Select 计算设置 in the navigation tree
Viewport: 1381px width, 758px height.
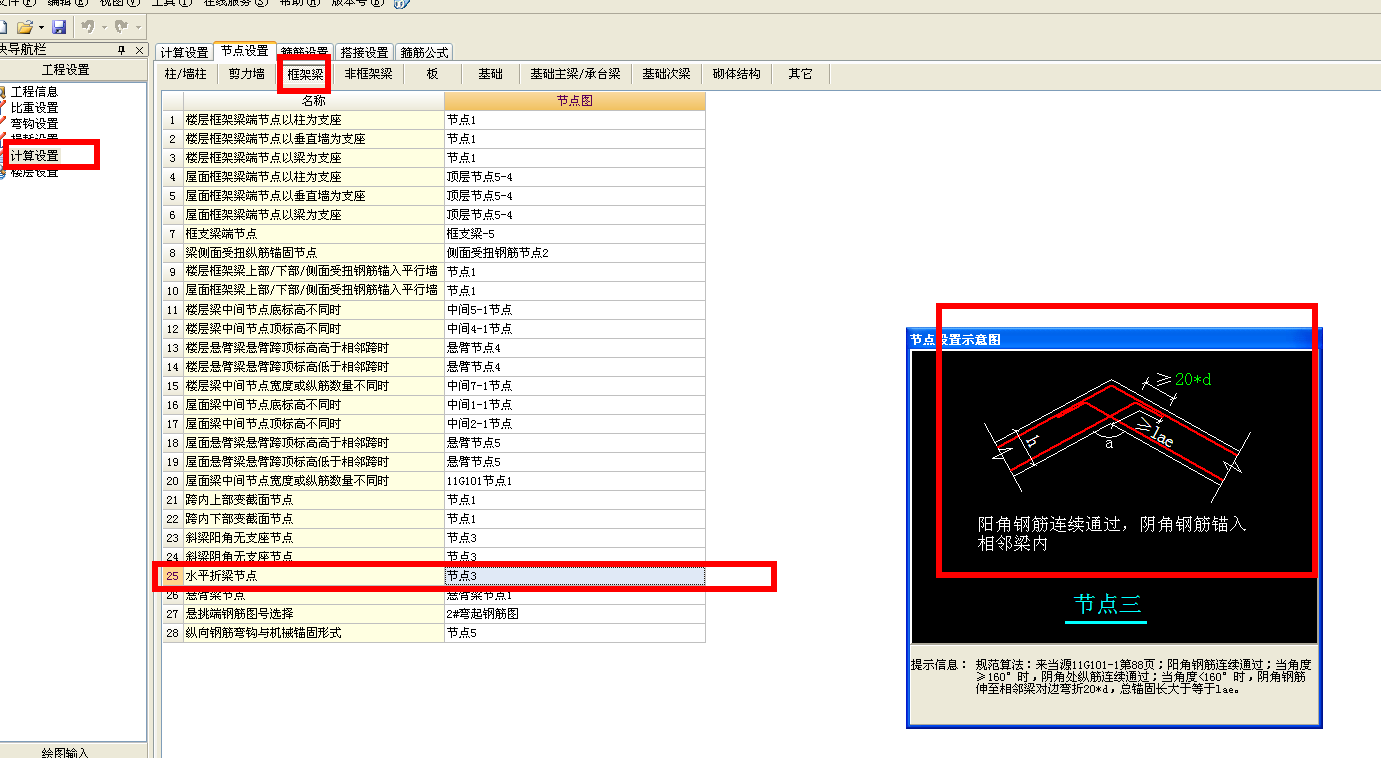34,156
